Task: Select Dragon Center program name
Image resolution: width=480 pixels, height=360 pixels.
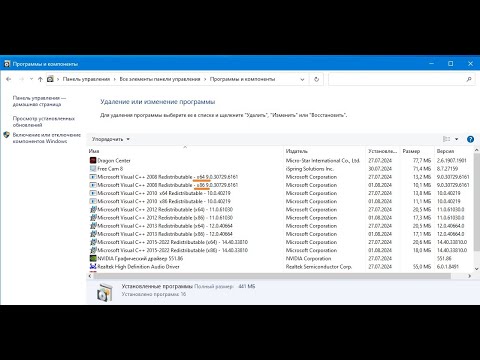Action: (114, 160)
